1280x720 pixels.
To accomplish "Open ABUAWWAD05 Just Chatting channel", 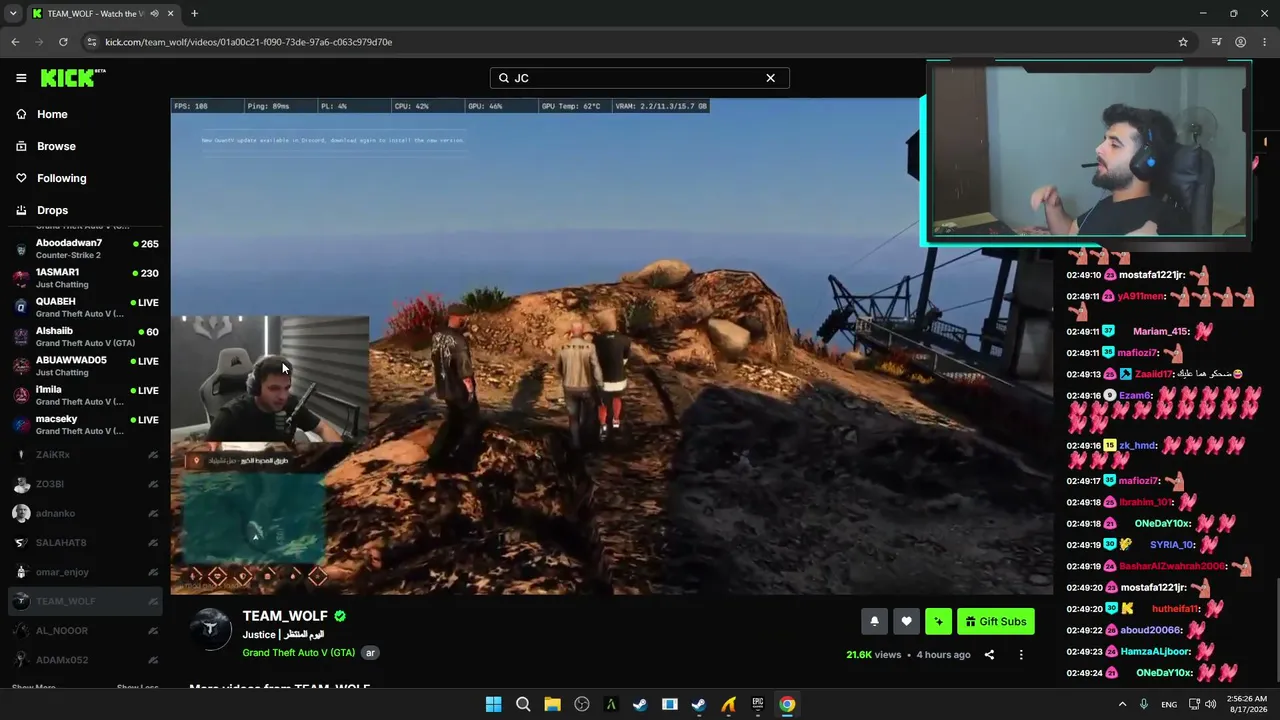I will [85, 366].
